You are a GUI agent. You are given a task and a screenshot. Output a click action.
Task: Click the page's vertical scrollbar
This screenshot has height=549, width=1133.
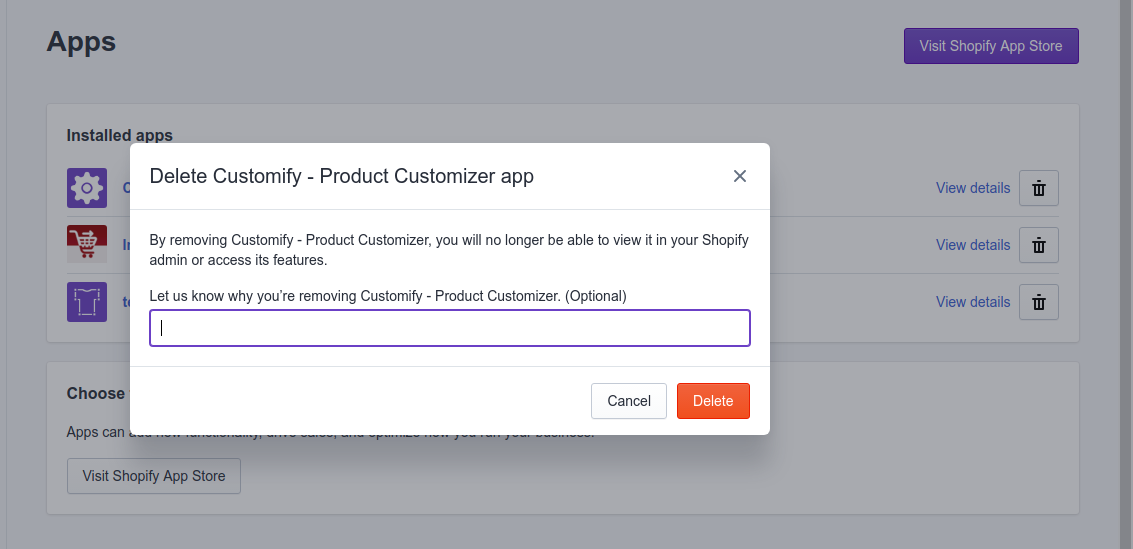pyautogui.click(x=1126, y=274)
